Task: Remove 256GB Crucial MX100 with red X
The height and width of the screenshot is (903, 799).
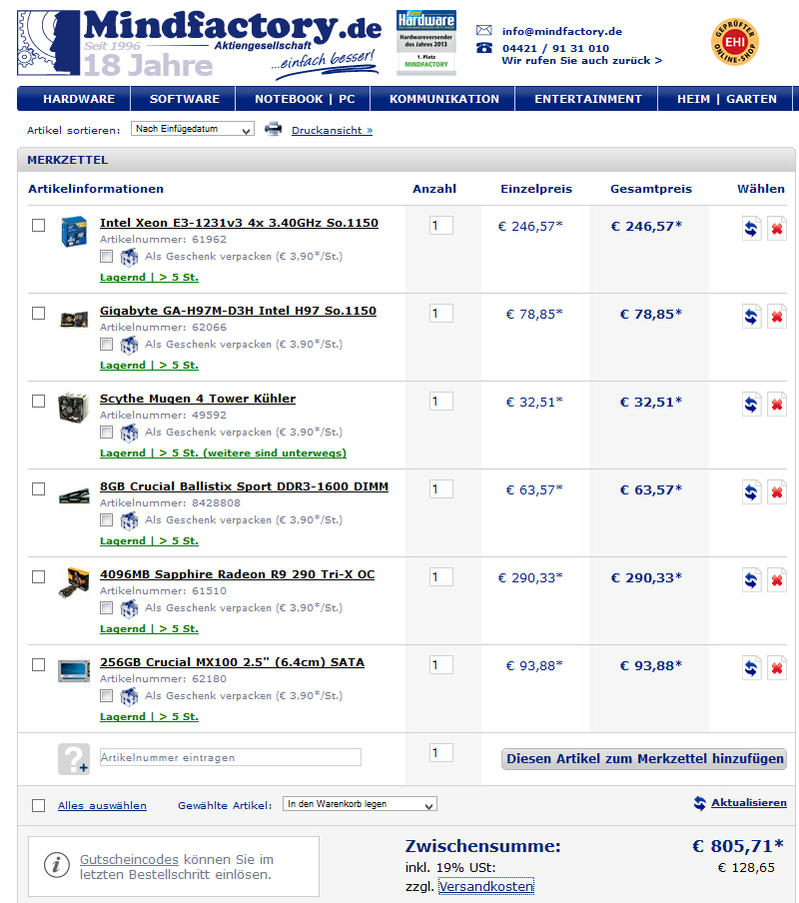Action: pyautogui.click(x=777, y=668)
